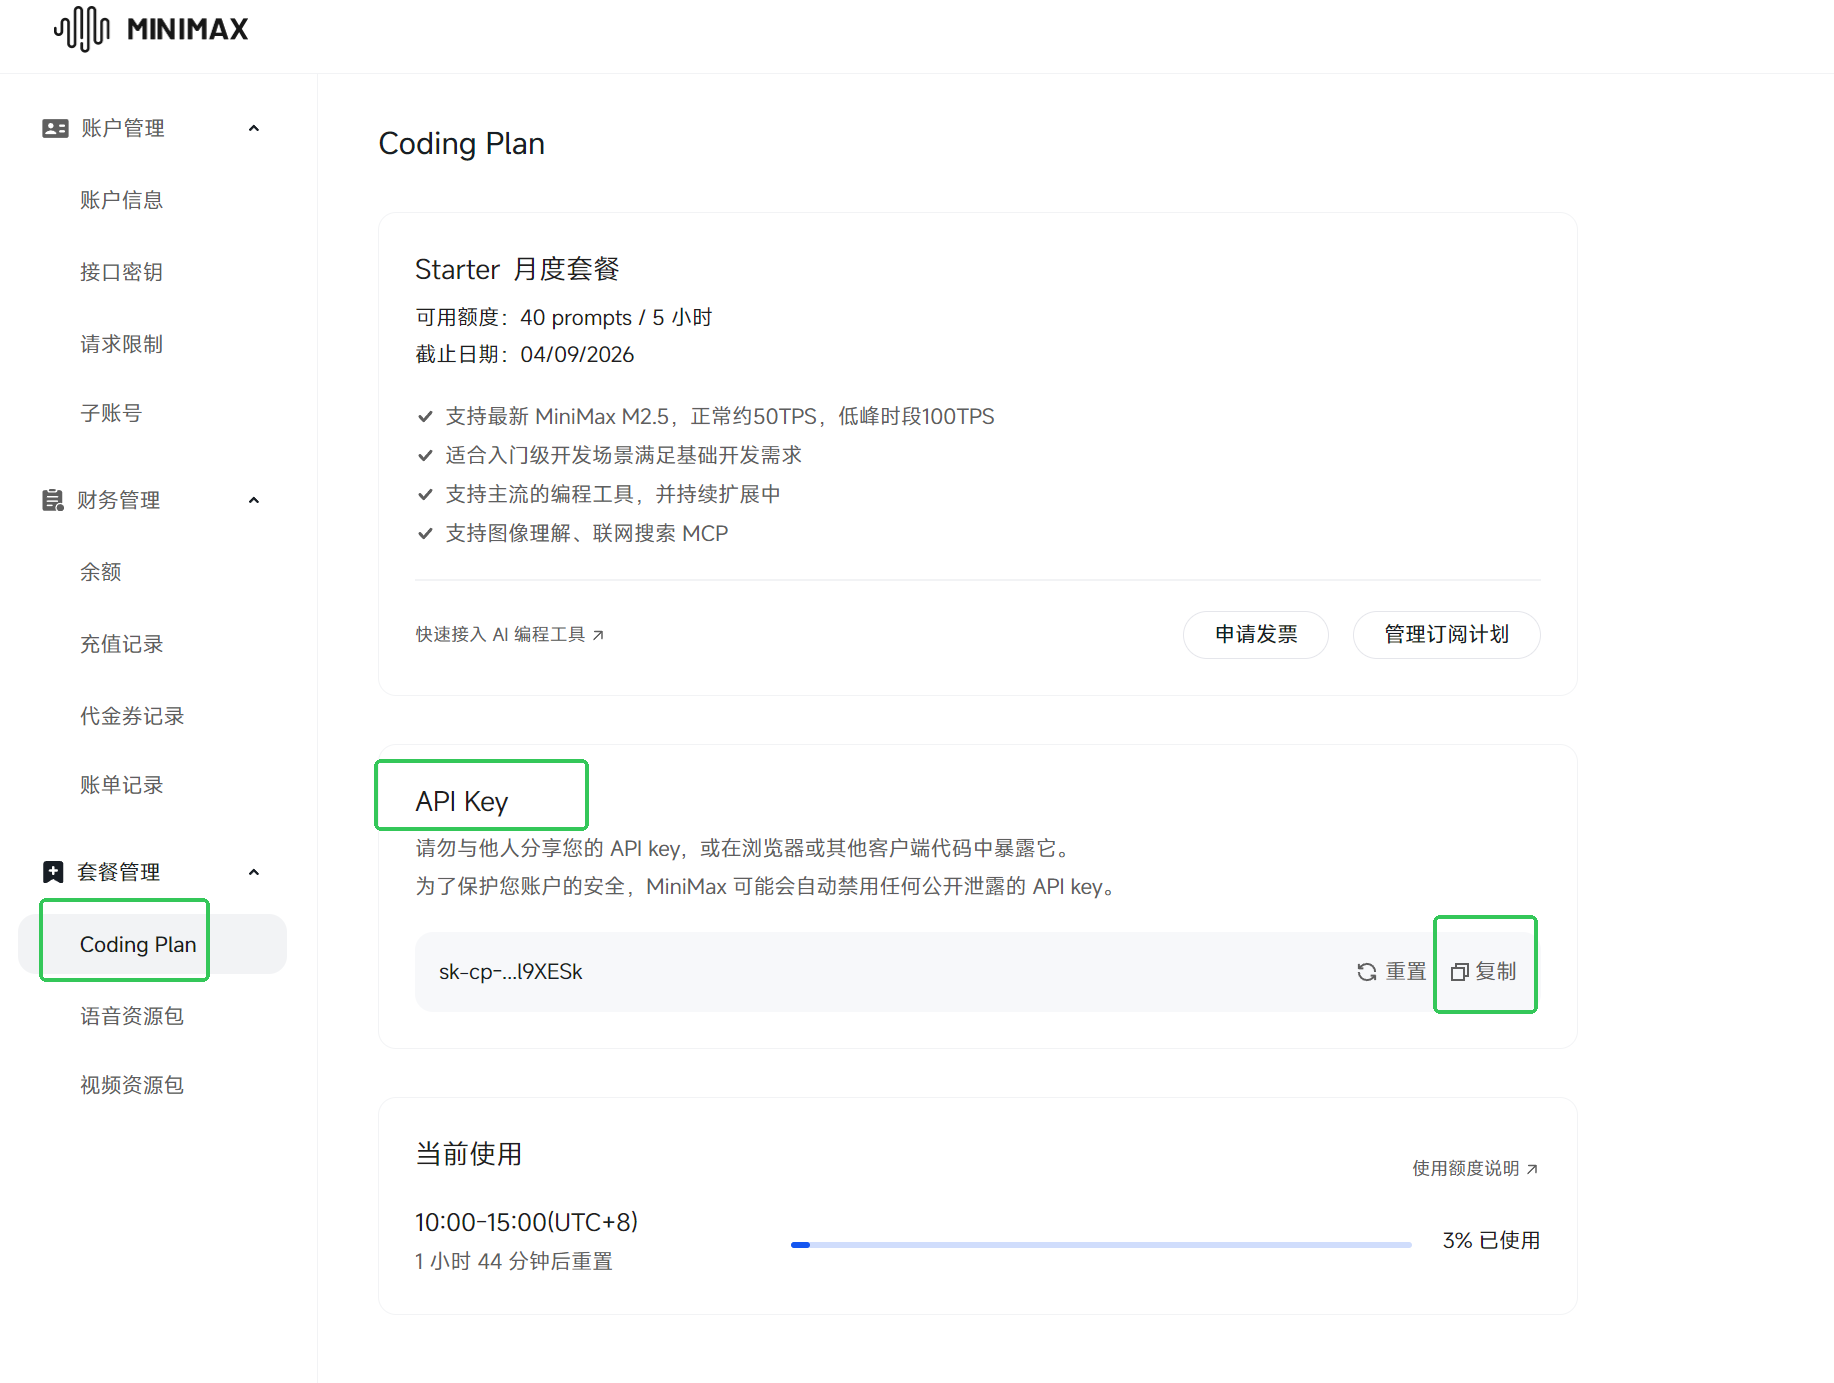Image resolution: width=1834 pixels, height=1383 pixels.
Task: Click the API Key heading
Action: pyautogui.click(x=461, y=801)
